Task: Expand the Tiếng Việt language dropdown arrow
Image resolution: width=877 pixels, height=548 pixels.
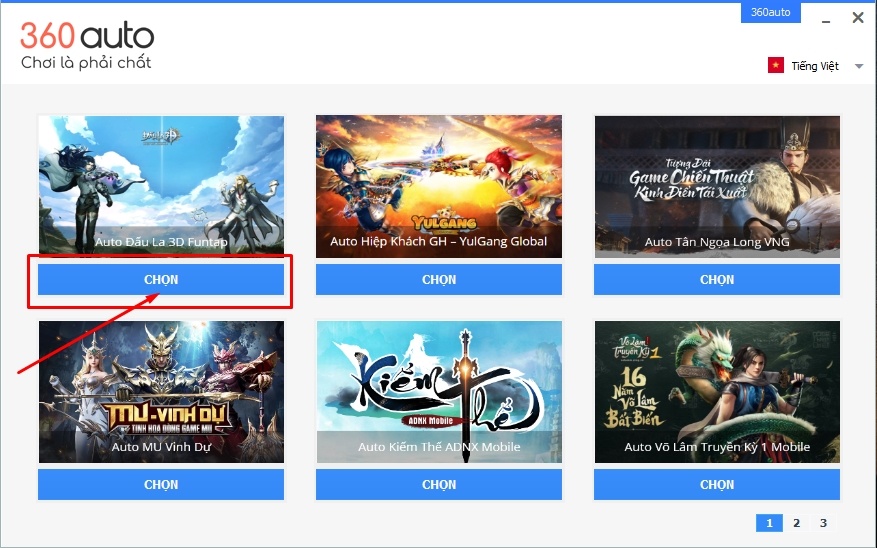Action: 859,66
